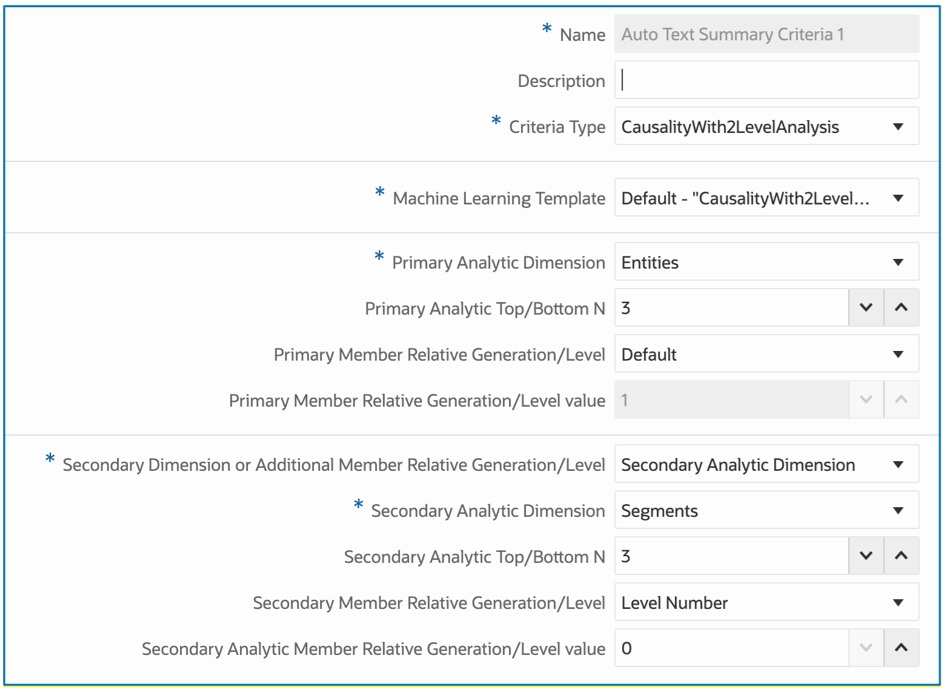Decrease Primary Analytic Top/Bottom N value
Viewport: 946px width, 692px height.
point(866,309)
